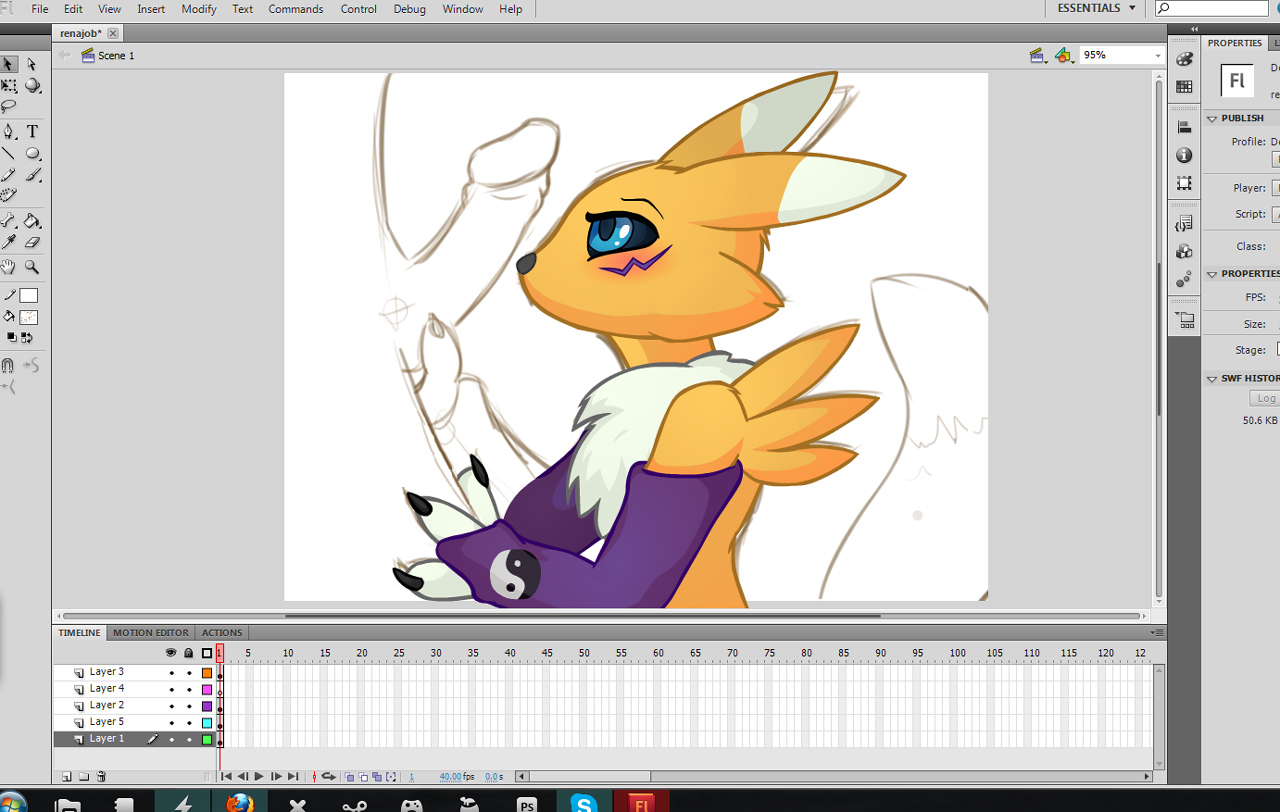Viewport: 1280px width, 812px height.
Task: Open the Edit Symbols dropdown
Action: [x=1064, y=55]
